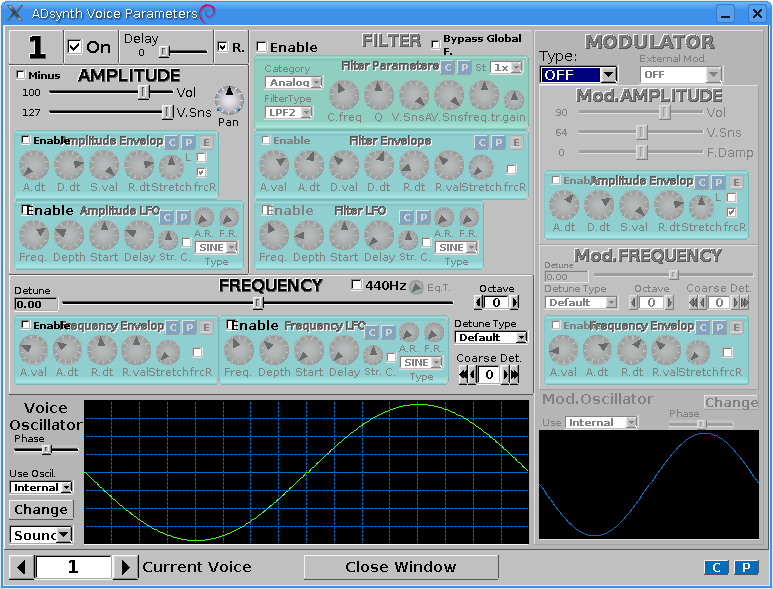This screenshot has width=773, height=589.
Task: Open Amplitude LFO SINE type dropdown
Action: tap(216, 247)
